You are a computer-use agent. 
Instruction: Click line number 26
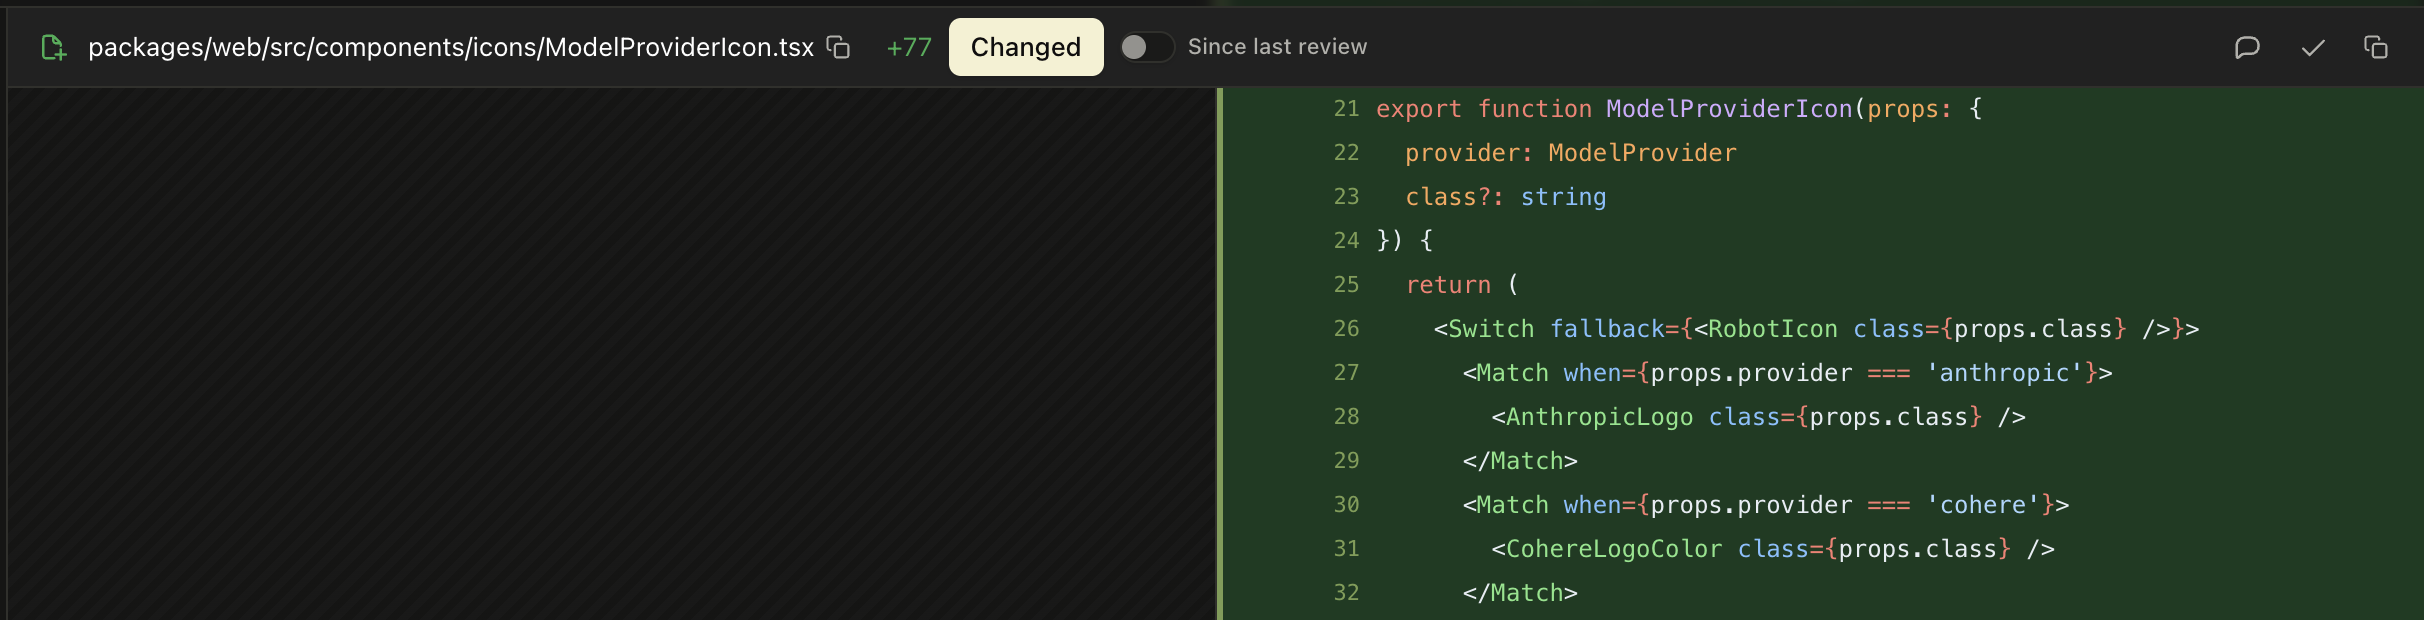pos(1346,329)
